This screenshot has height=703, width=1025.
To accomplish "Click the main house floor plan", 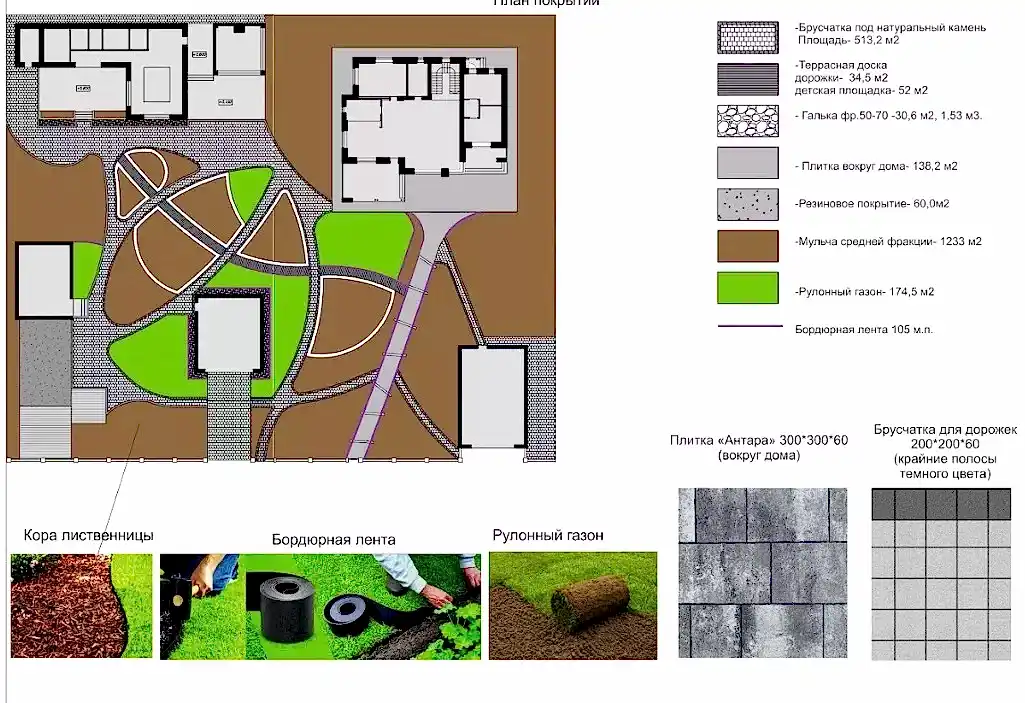I will tap(424, 130).
